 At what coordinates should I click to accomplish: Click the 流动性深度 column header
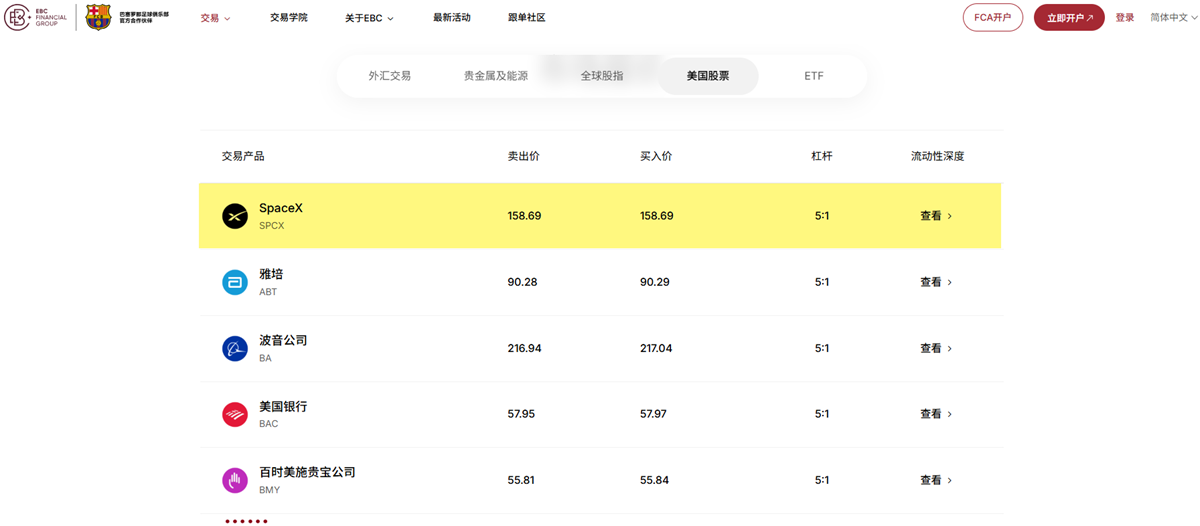point(937,156)
